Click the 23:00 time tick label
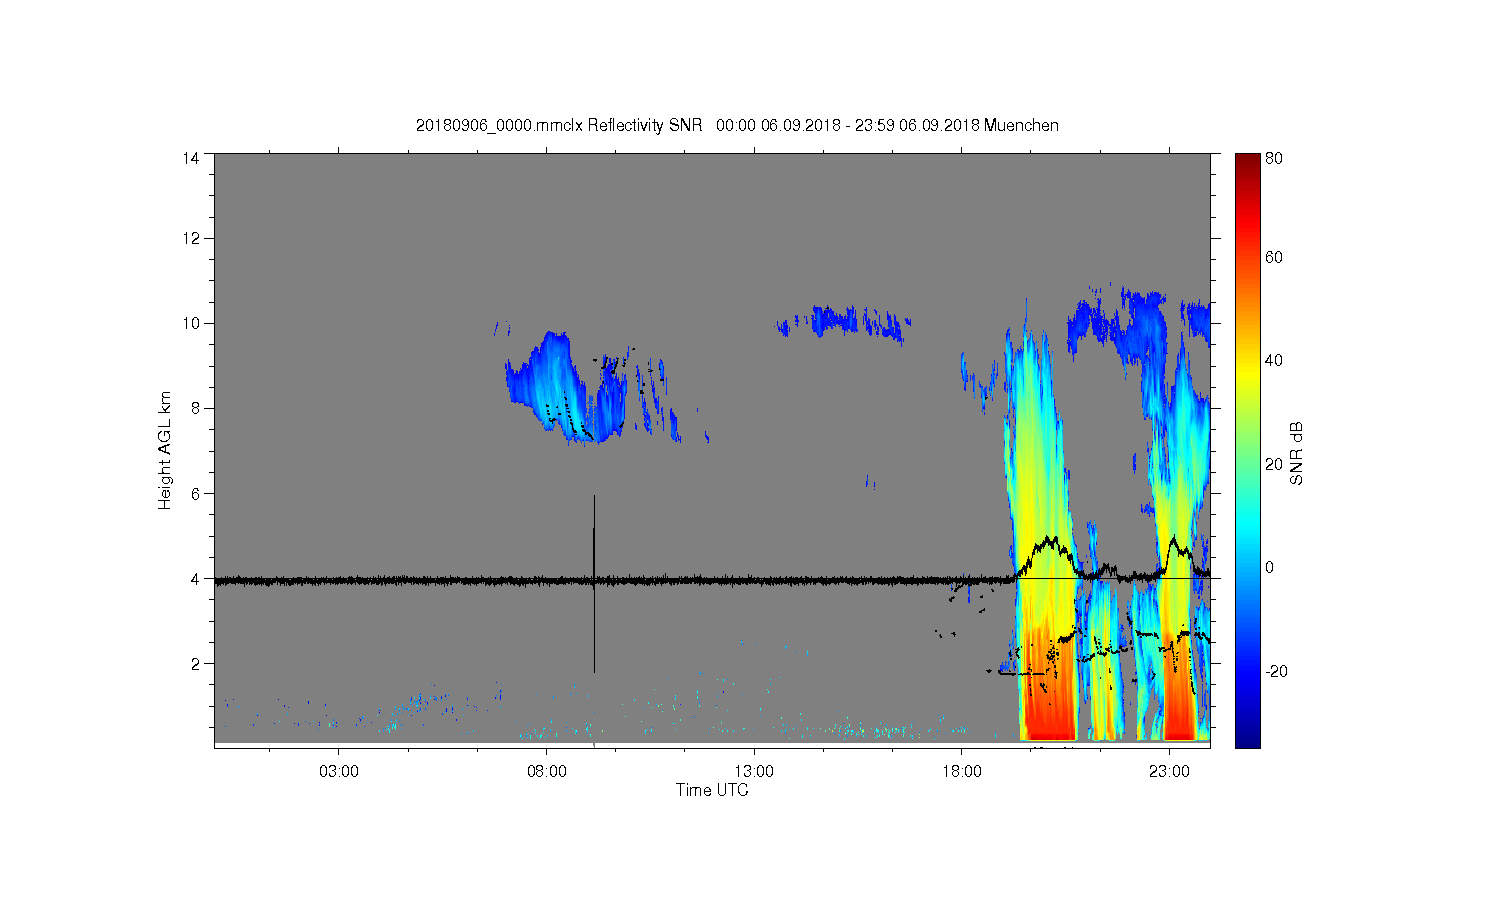 point(1169,772)
